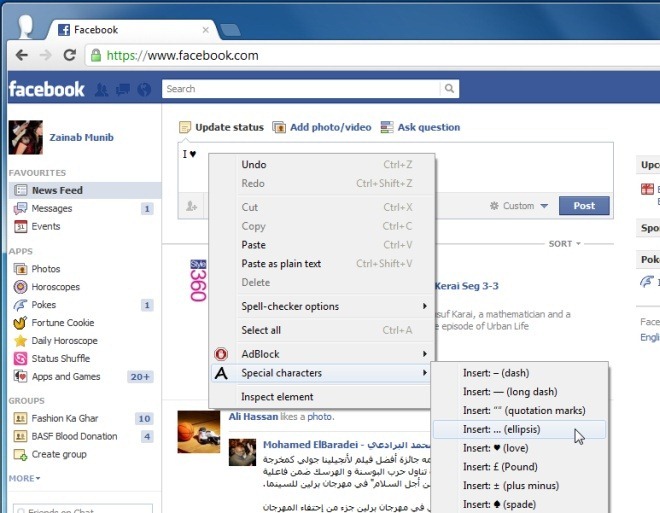Choose Paste as plain text
Screen dimensions: 660x513
[322, 264]
